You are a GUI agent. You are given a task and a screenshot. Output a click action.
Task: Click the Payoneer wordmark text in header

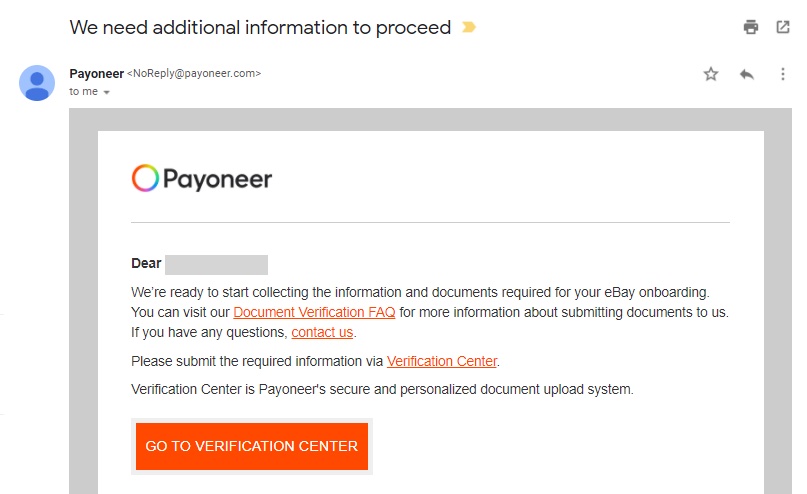click(217, 179)
